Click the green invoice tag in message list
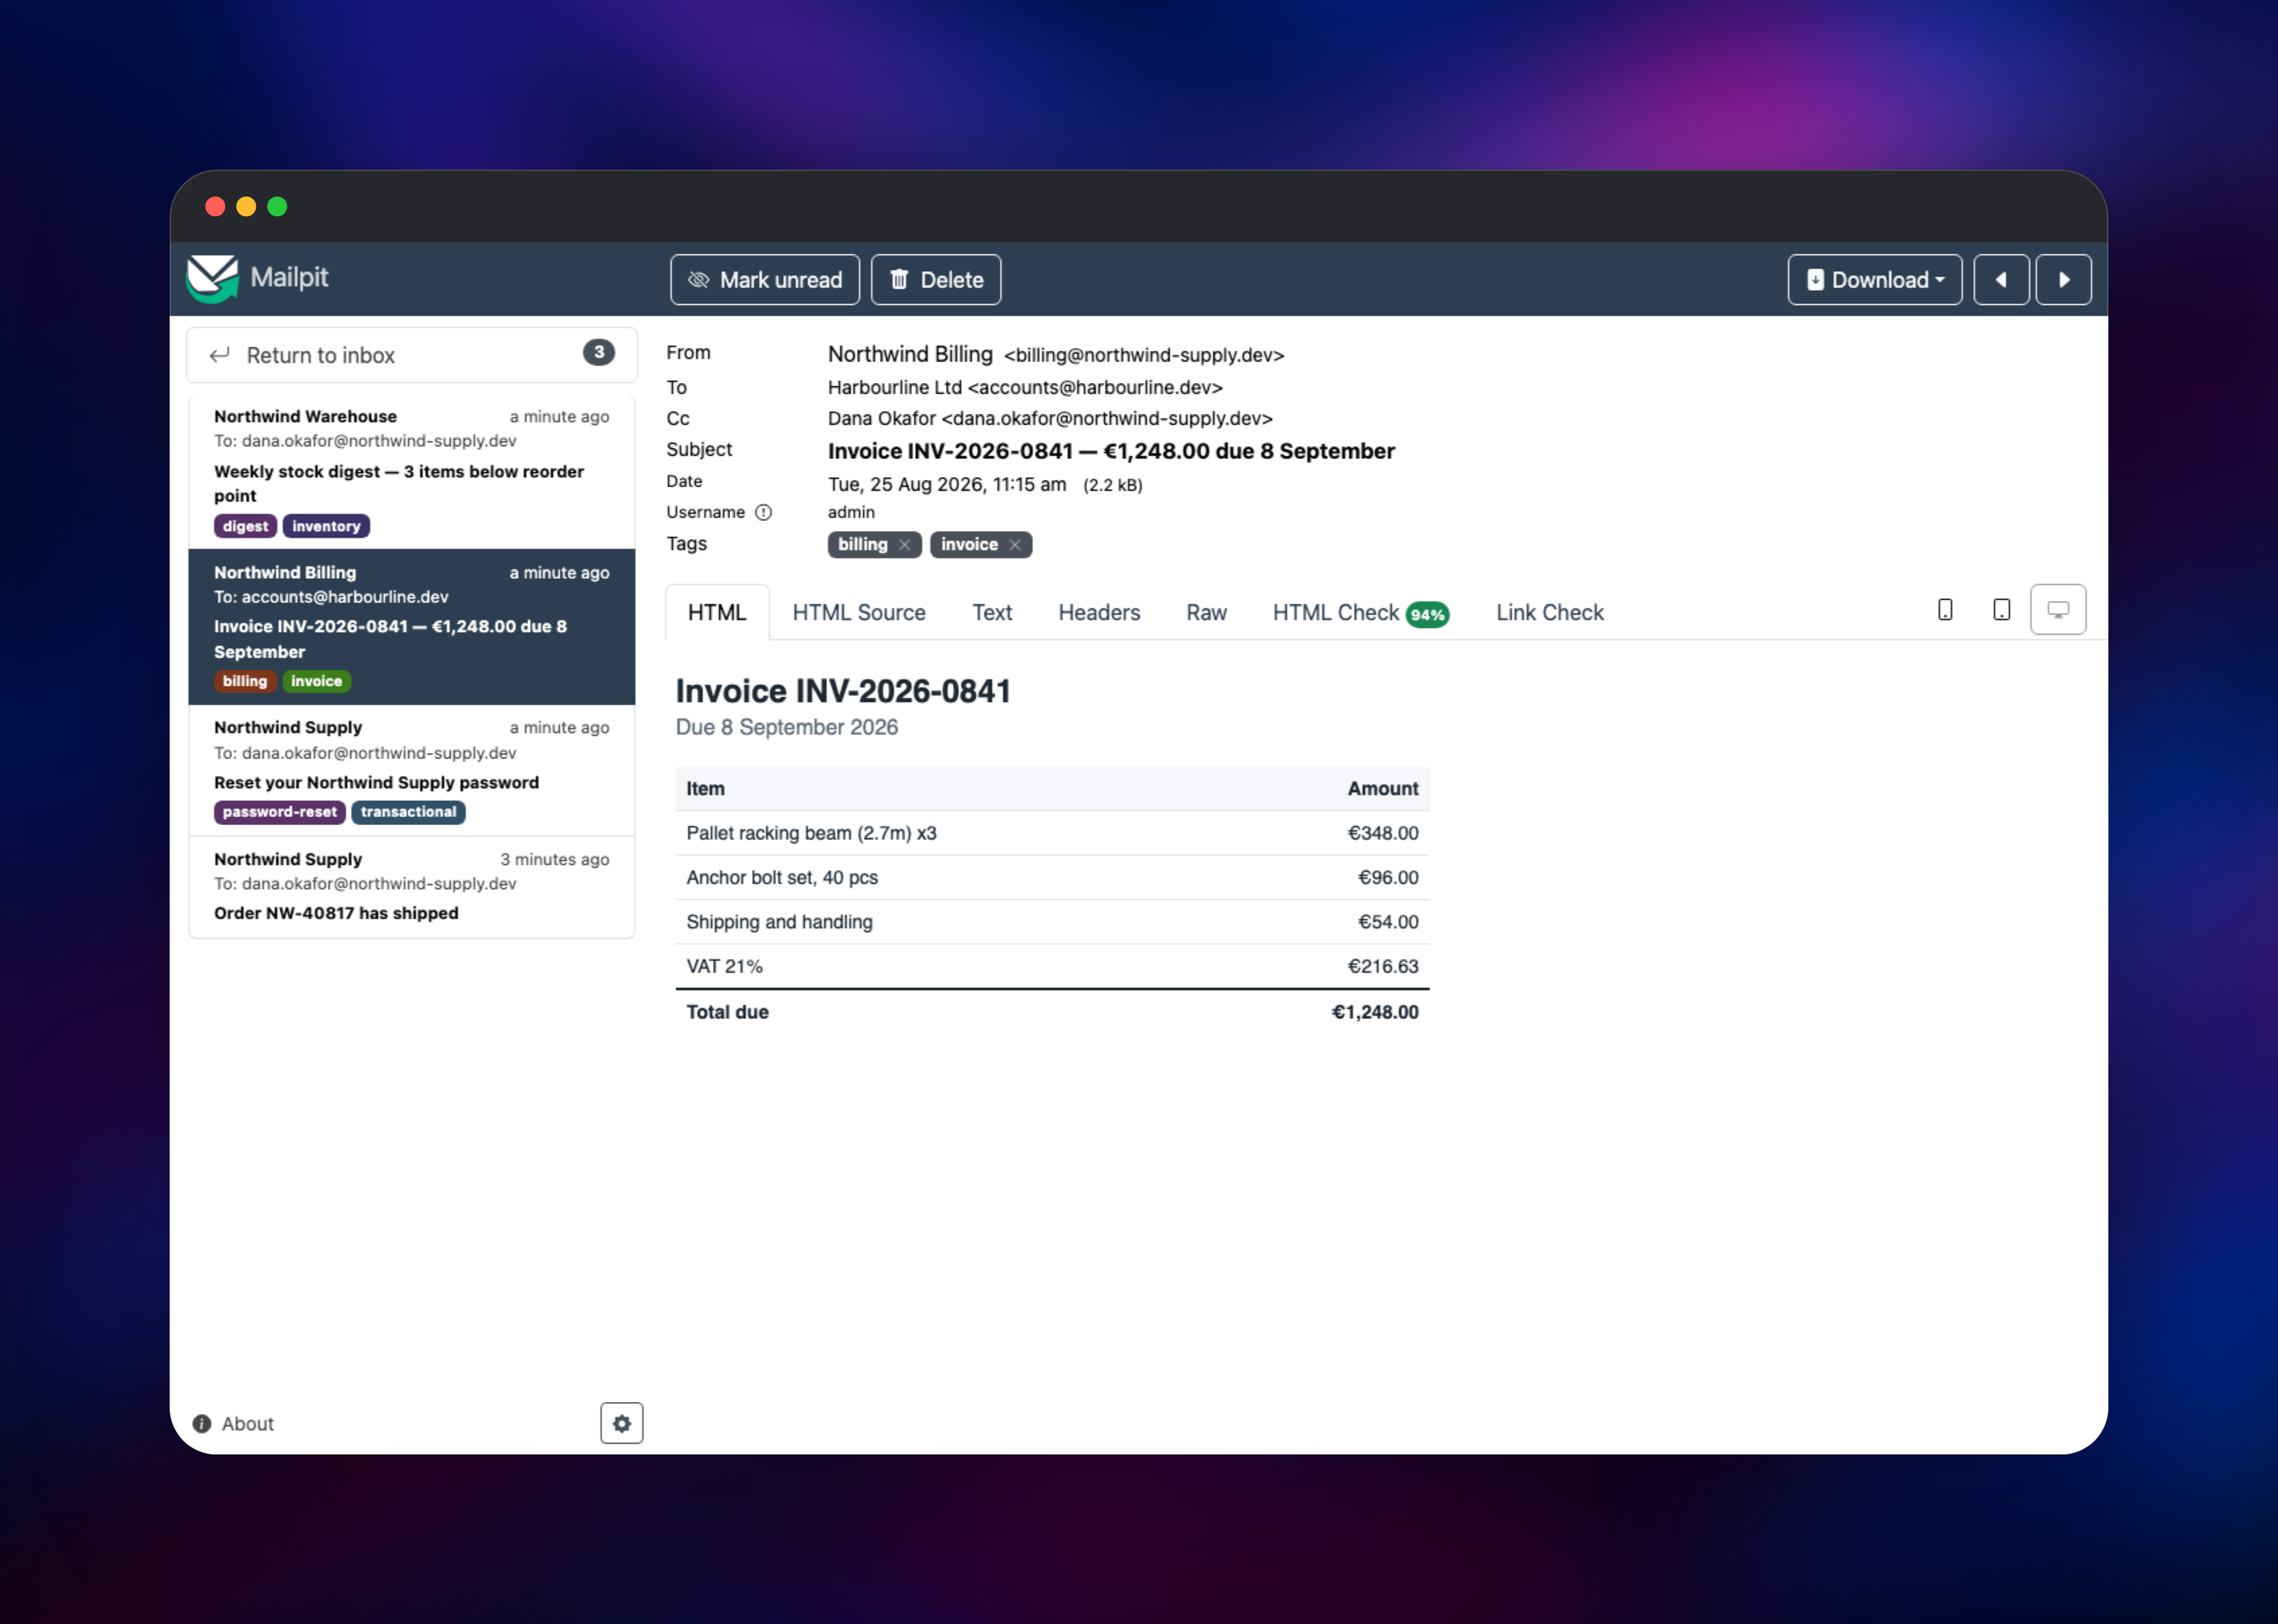 click(x=316, y=681)
